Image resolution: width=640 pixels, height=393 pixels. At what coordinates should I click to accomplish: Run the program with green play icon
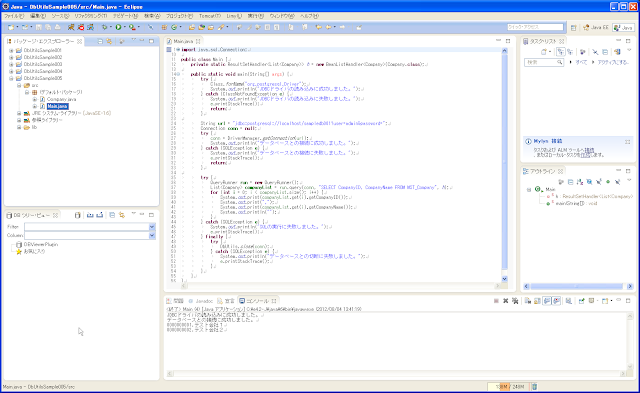[118, 27]
